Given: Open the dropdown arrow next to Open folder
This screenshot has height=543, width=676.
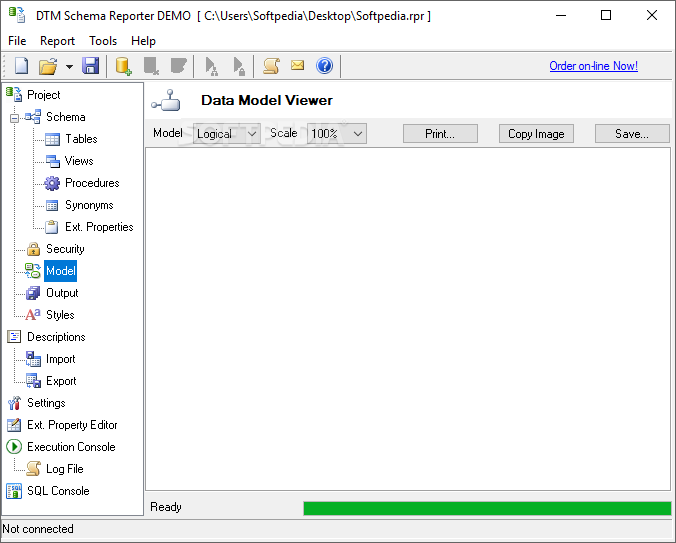Looking at the screenshot, I should pyautogui.click(x=69, y=66).
